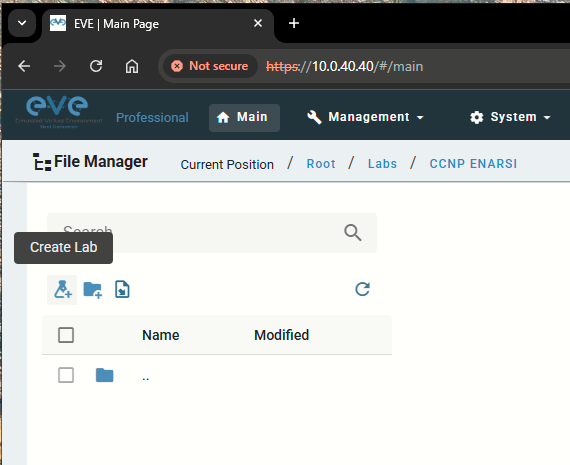Go back in browser history

(x=24, y=66)
